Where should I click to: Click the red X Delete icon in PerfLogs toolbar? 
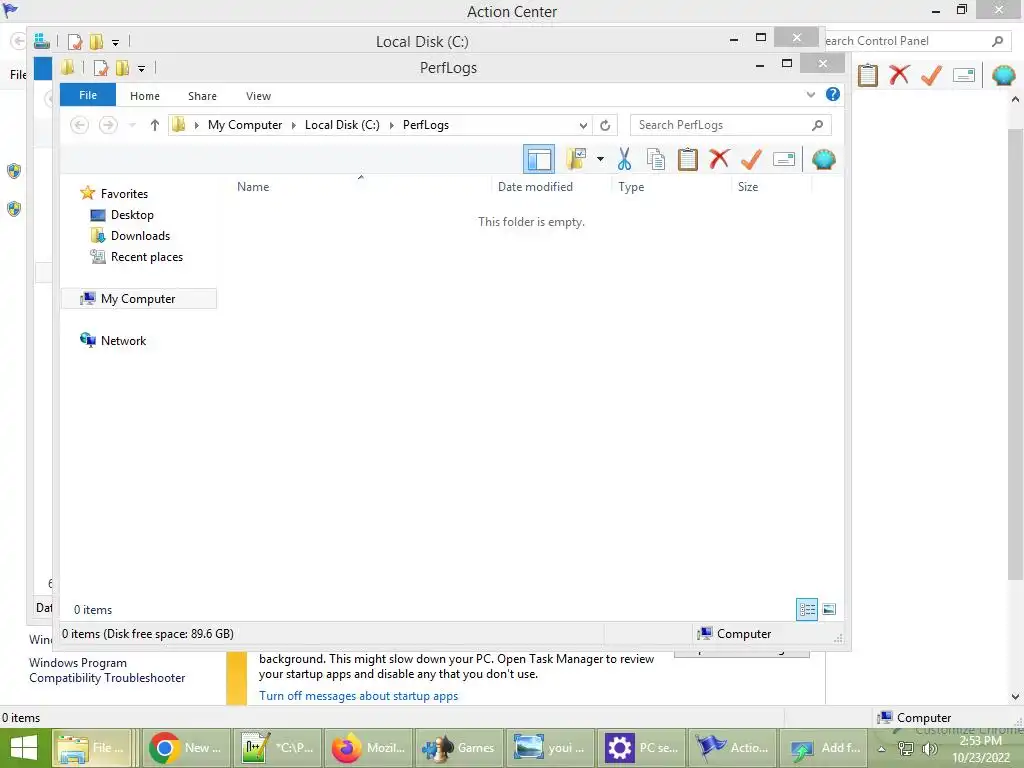click(720, 159)
